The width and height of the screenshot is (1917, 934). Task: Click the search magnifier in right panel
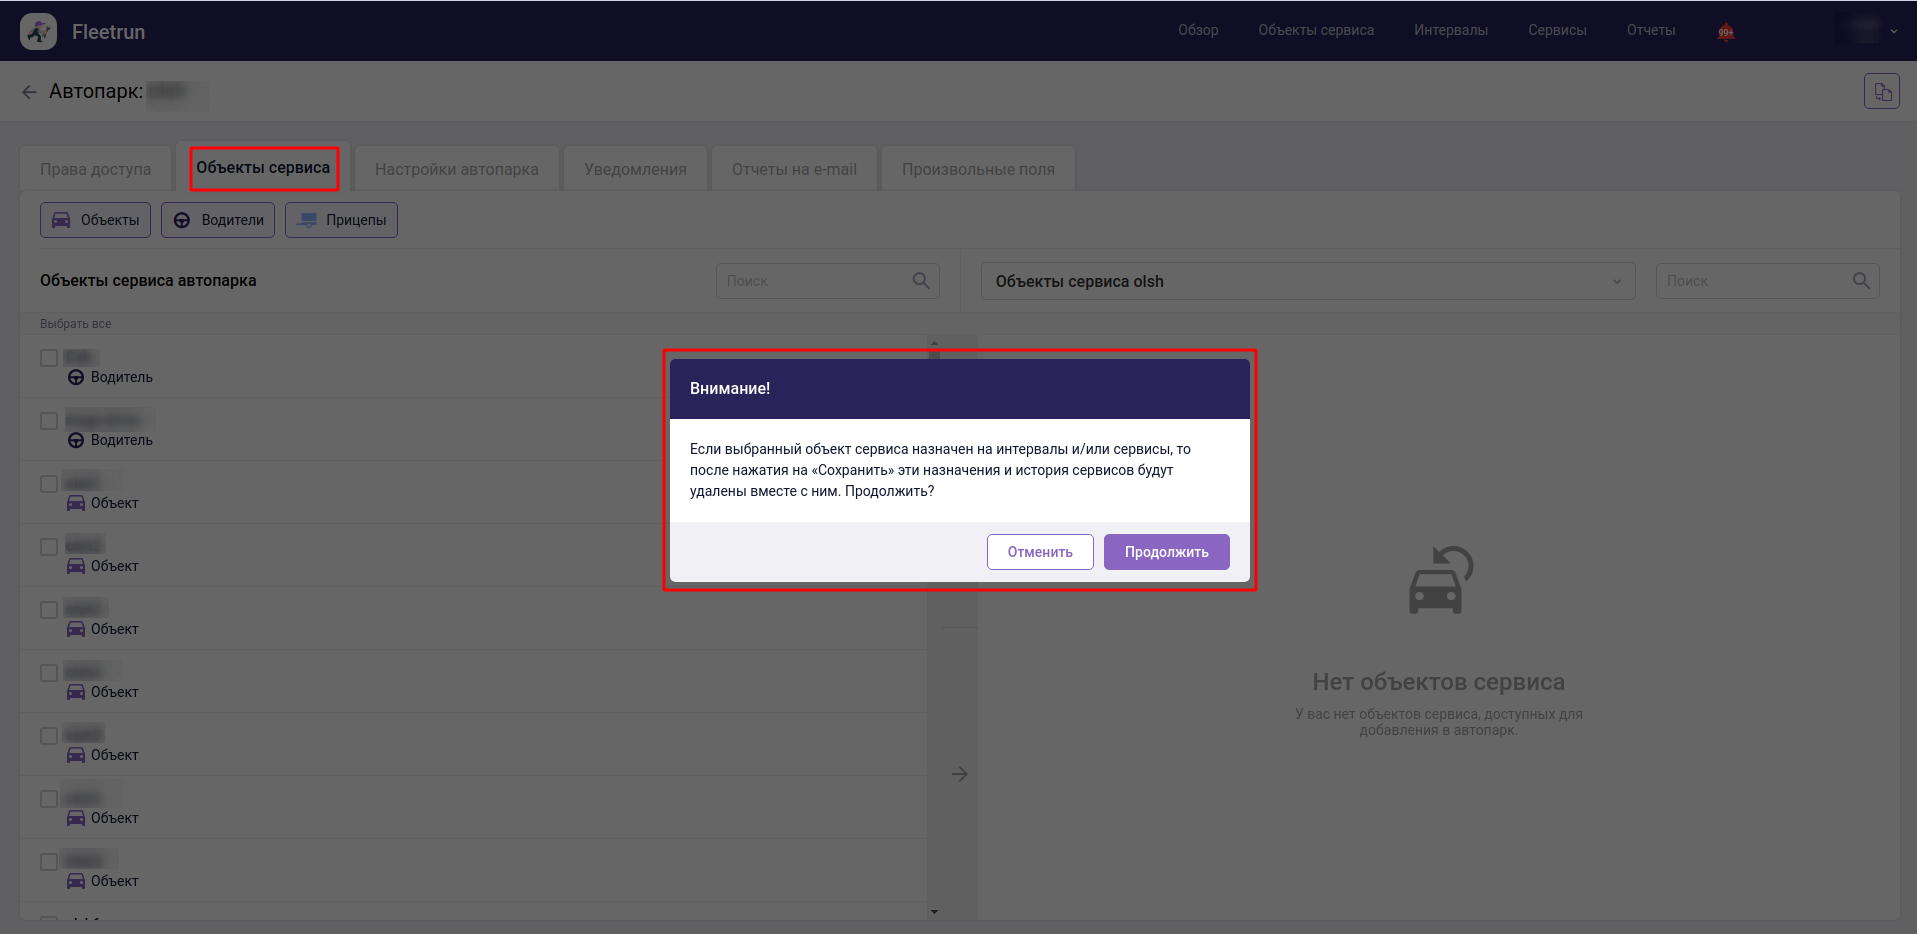click(x=1861, y=281)
